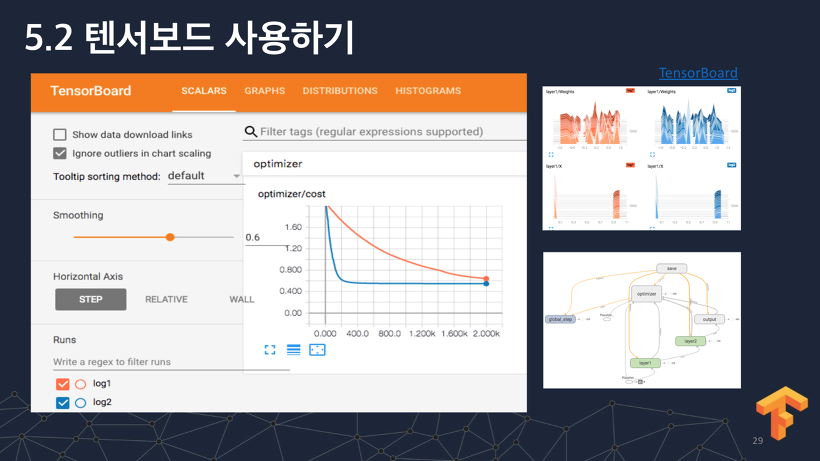Select RELATIVE horizontal axis option

(x=166, y=299)
